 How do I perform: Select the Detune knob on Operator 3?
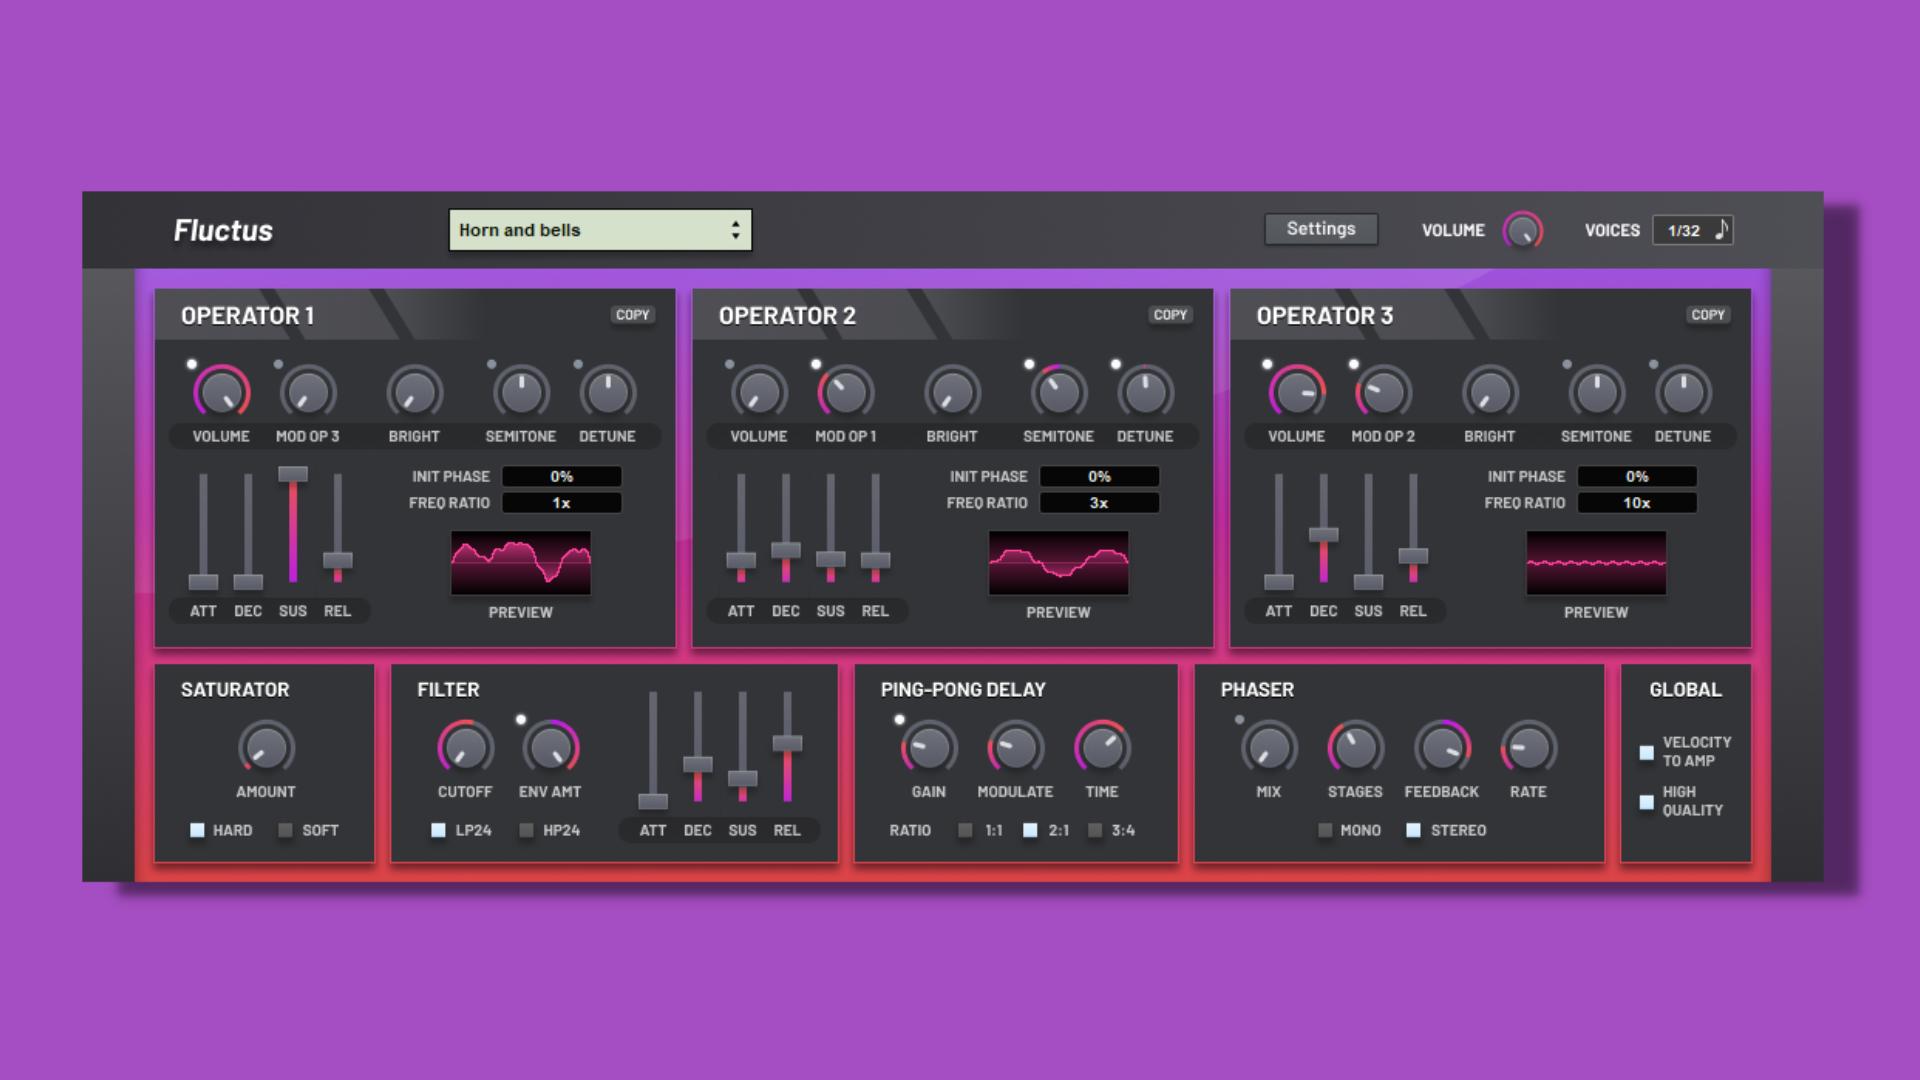click(1683, 393)
